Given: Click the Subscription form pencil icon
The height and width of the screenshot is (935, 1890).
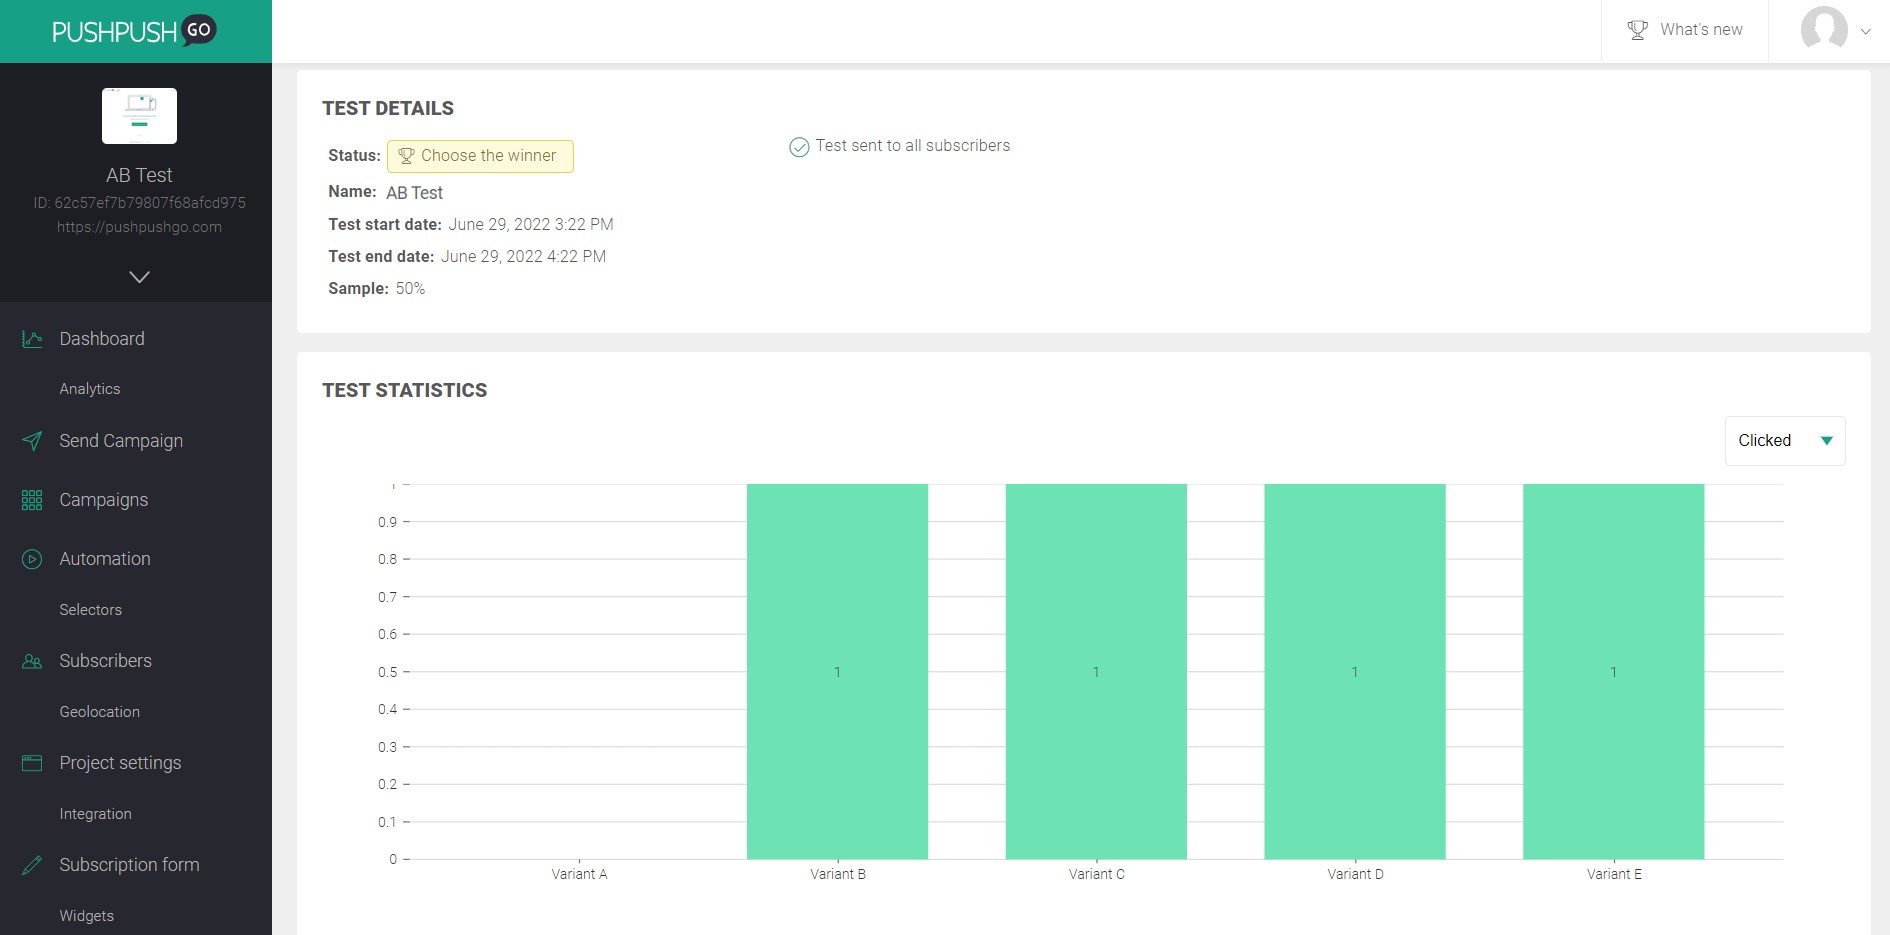Looking at the screenshot, I should point(32,865).
